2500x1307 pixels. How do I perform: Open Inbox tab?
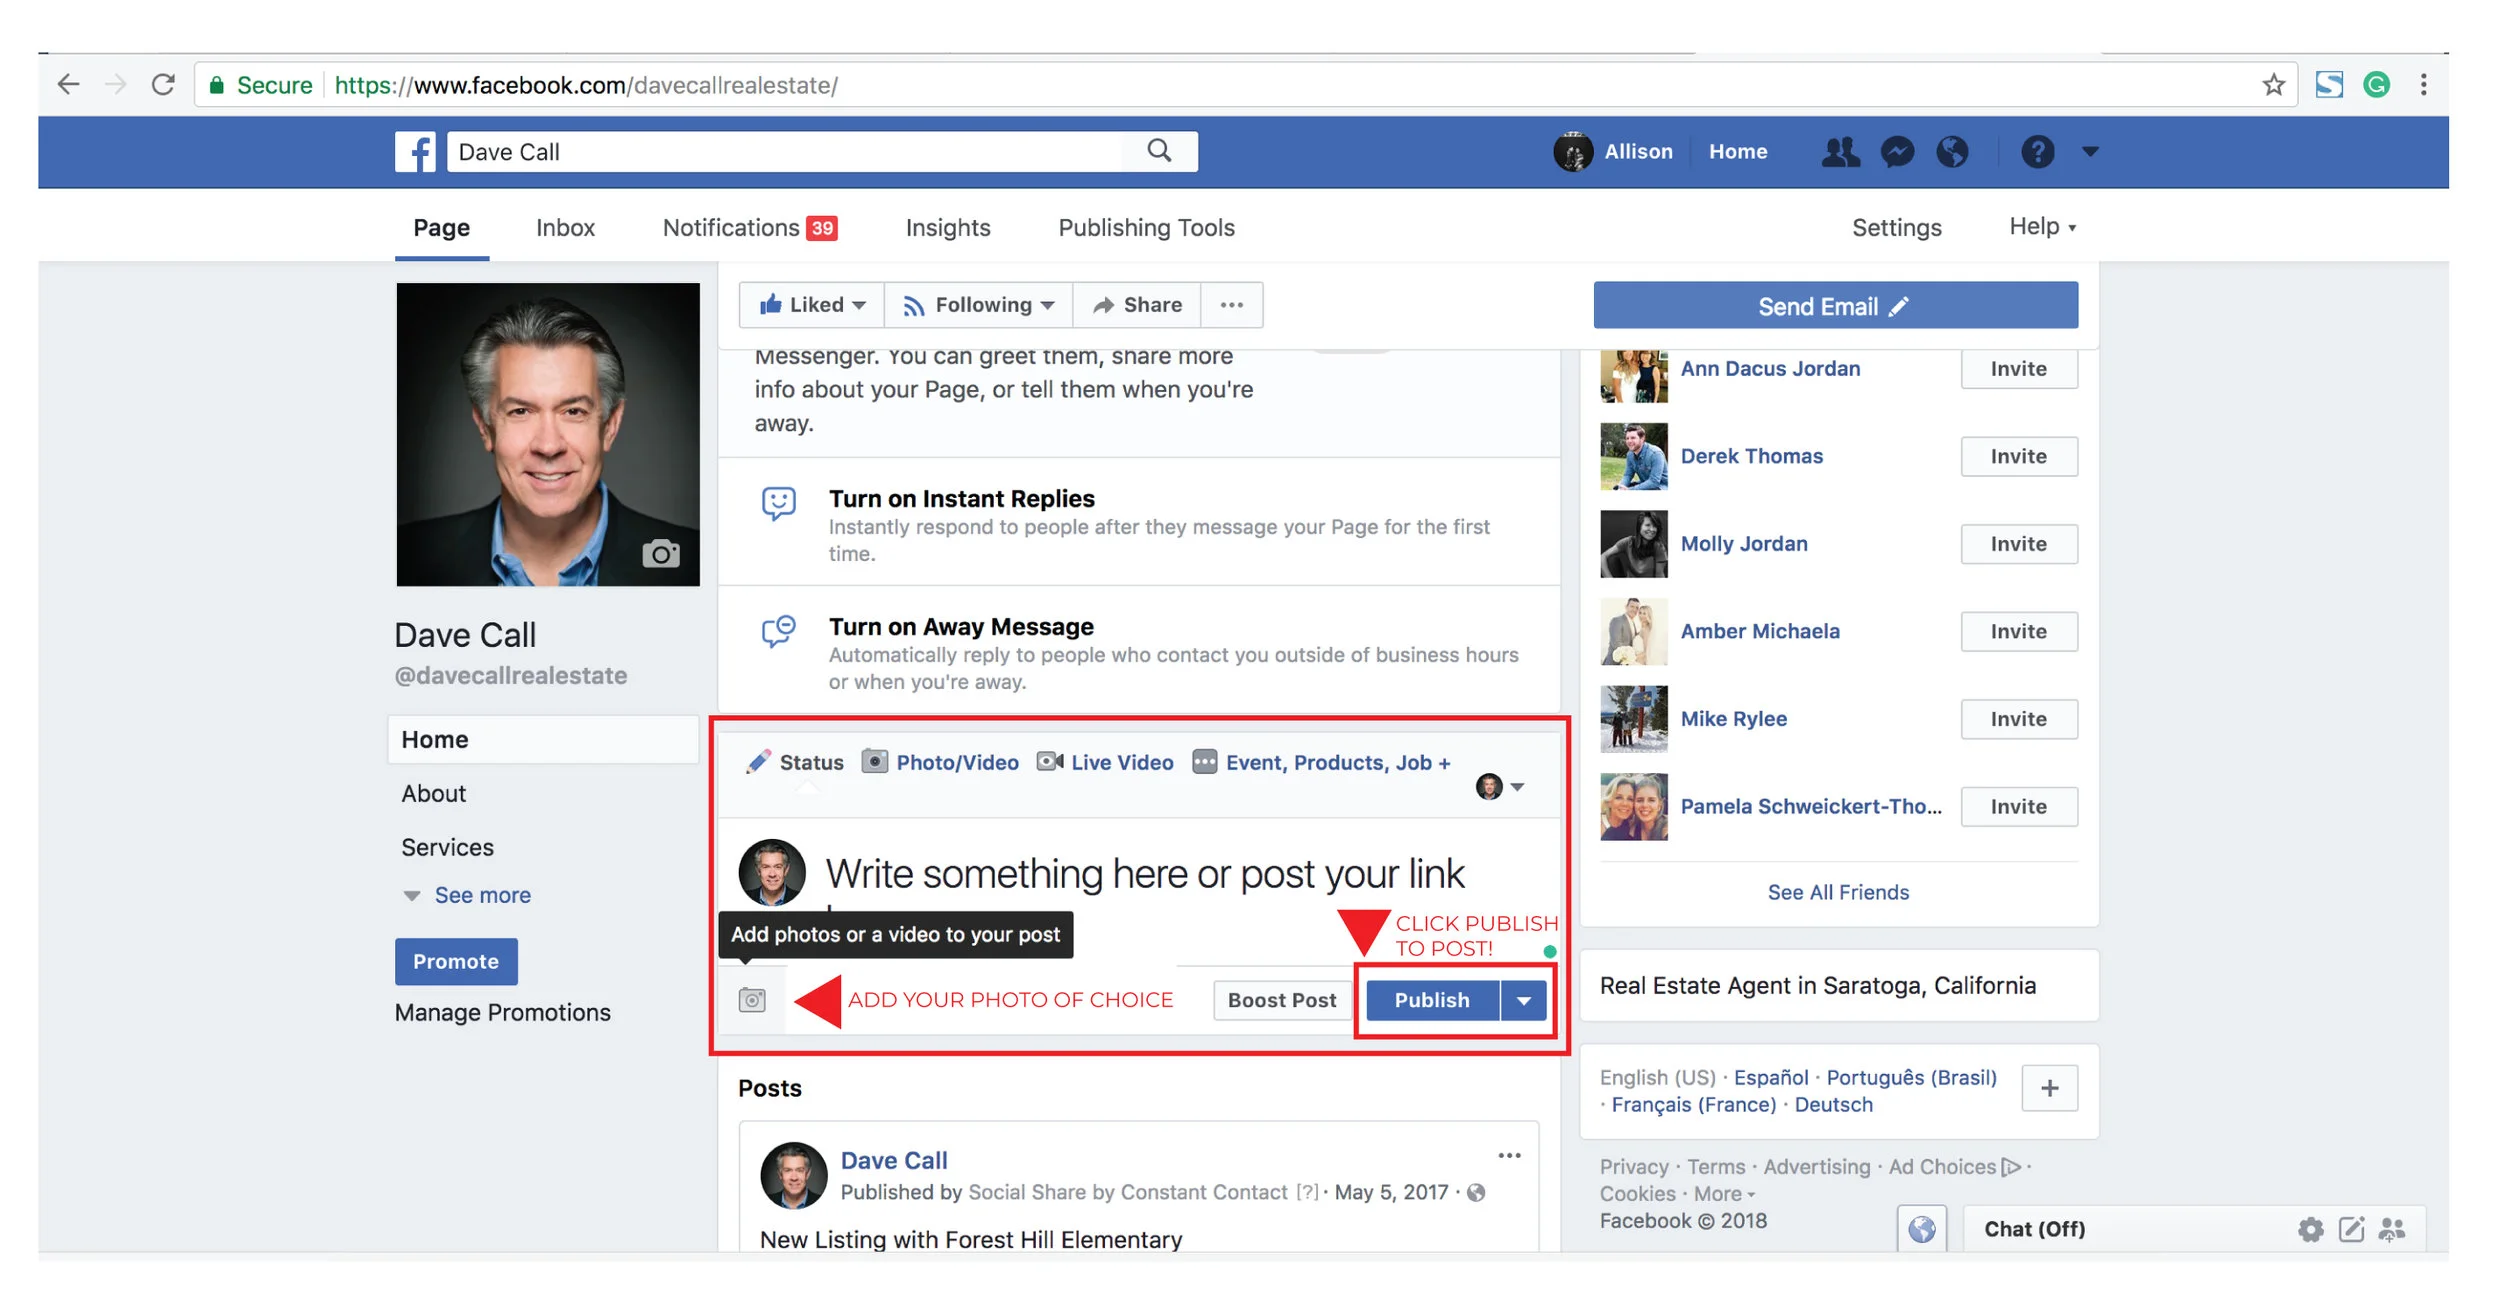pos(565,228)
